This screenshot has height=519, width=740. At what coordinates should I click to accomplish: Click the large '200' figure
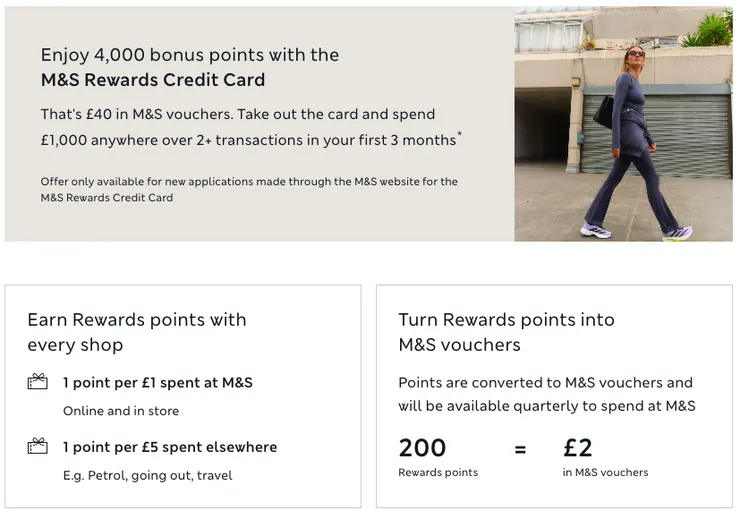(x=422, y=448)
